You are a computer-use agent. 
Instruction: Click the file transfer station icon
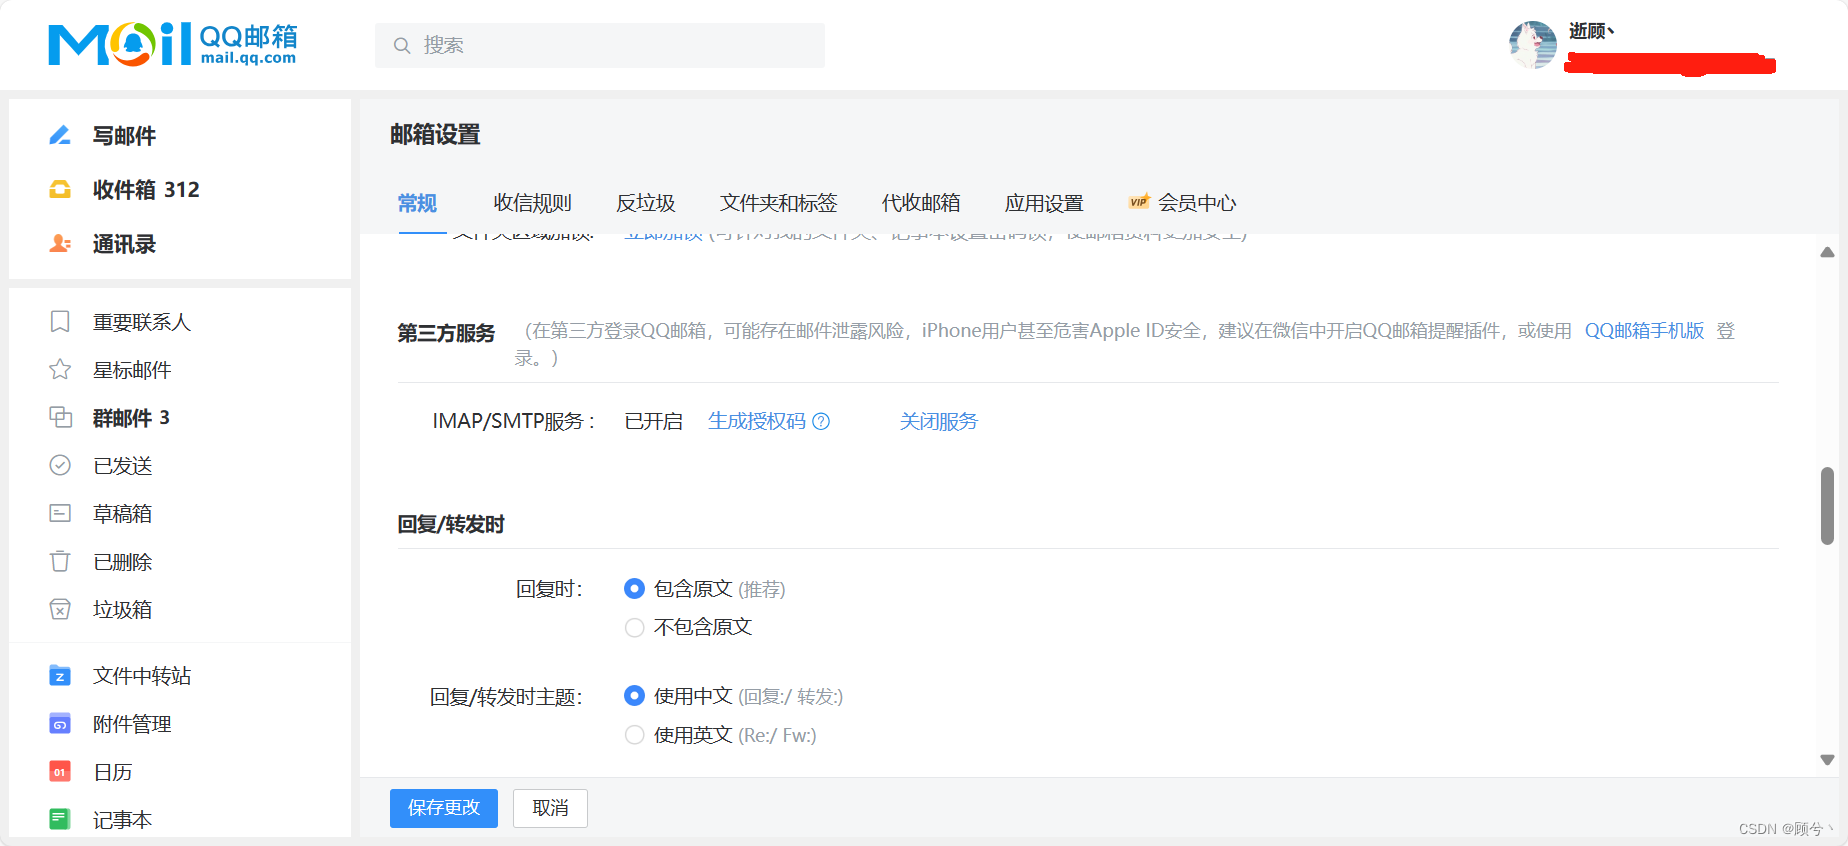60,676
